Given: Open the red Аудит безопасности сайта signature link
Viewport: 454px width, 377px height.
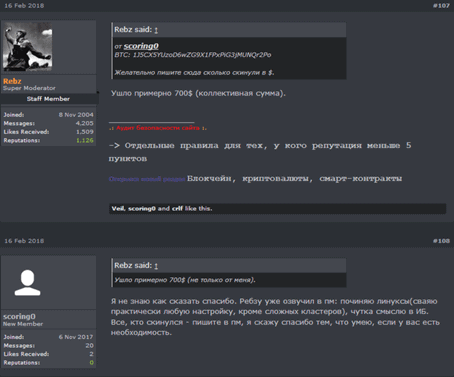Looking at the screenshot, I should (158, 128).
